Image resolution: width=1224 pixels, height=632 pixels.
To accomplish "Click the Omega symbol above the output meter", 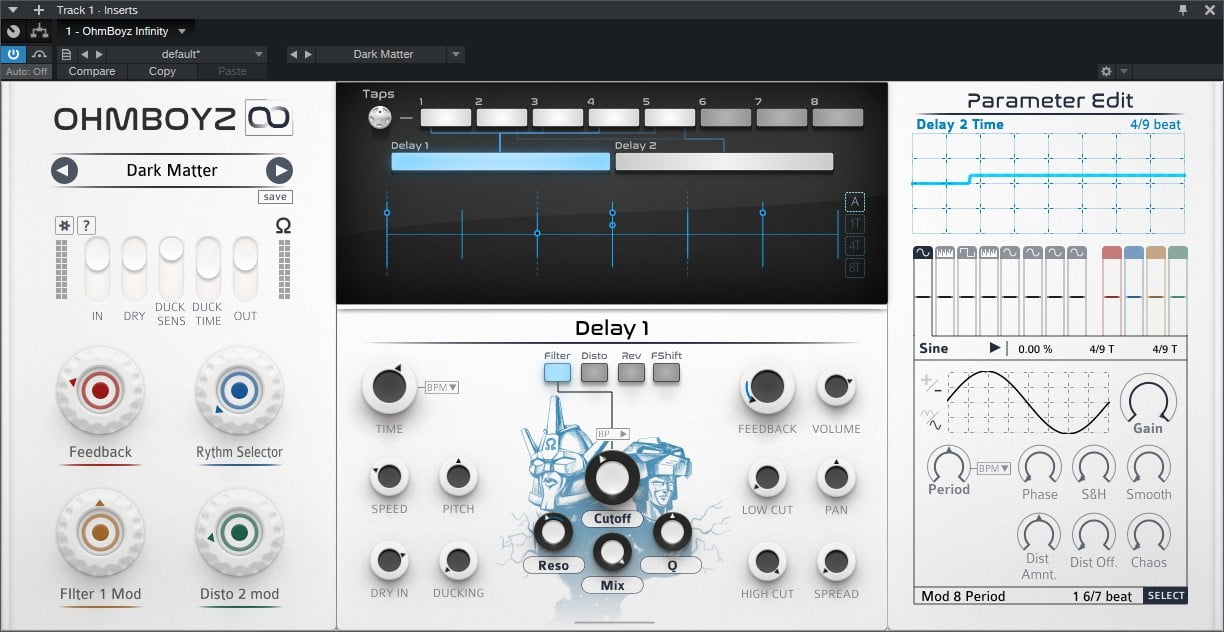I will (283, 226).
